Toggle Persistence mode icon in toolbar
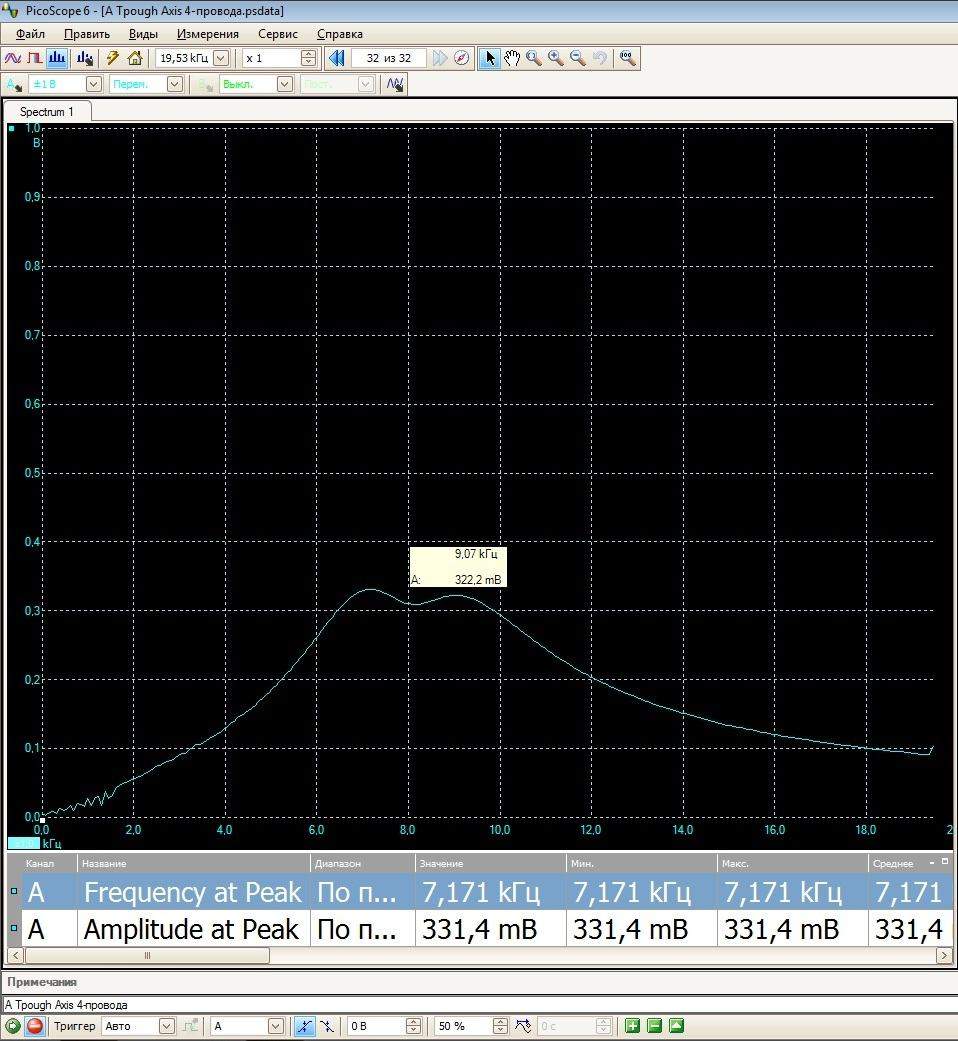 (x=35, y=58)
